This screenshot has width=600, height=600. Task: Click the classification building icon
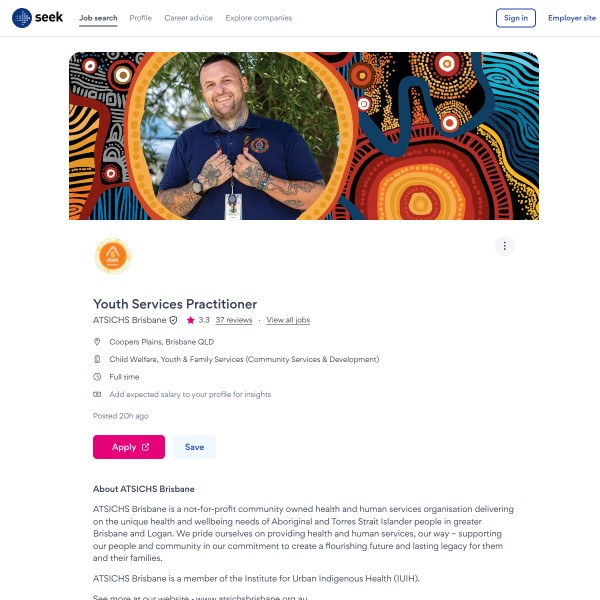point(97,359)
